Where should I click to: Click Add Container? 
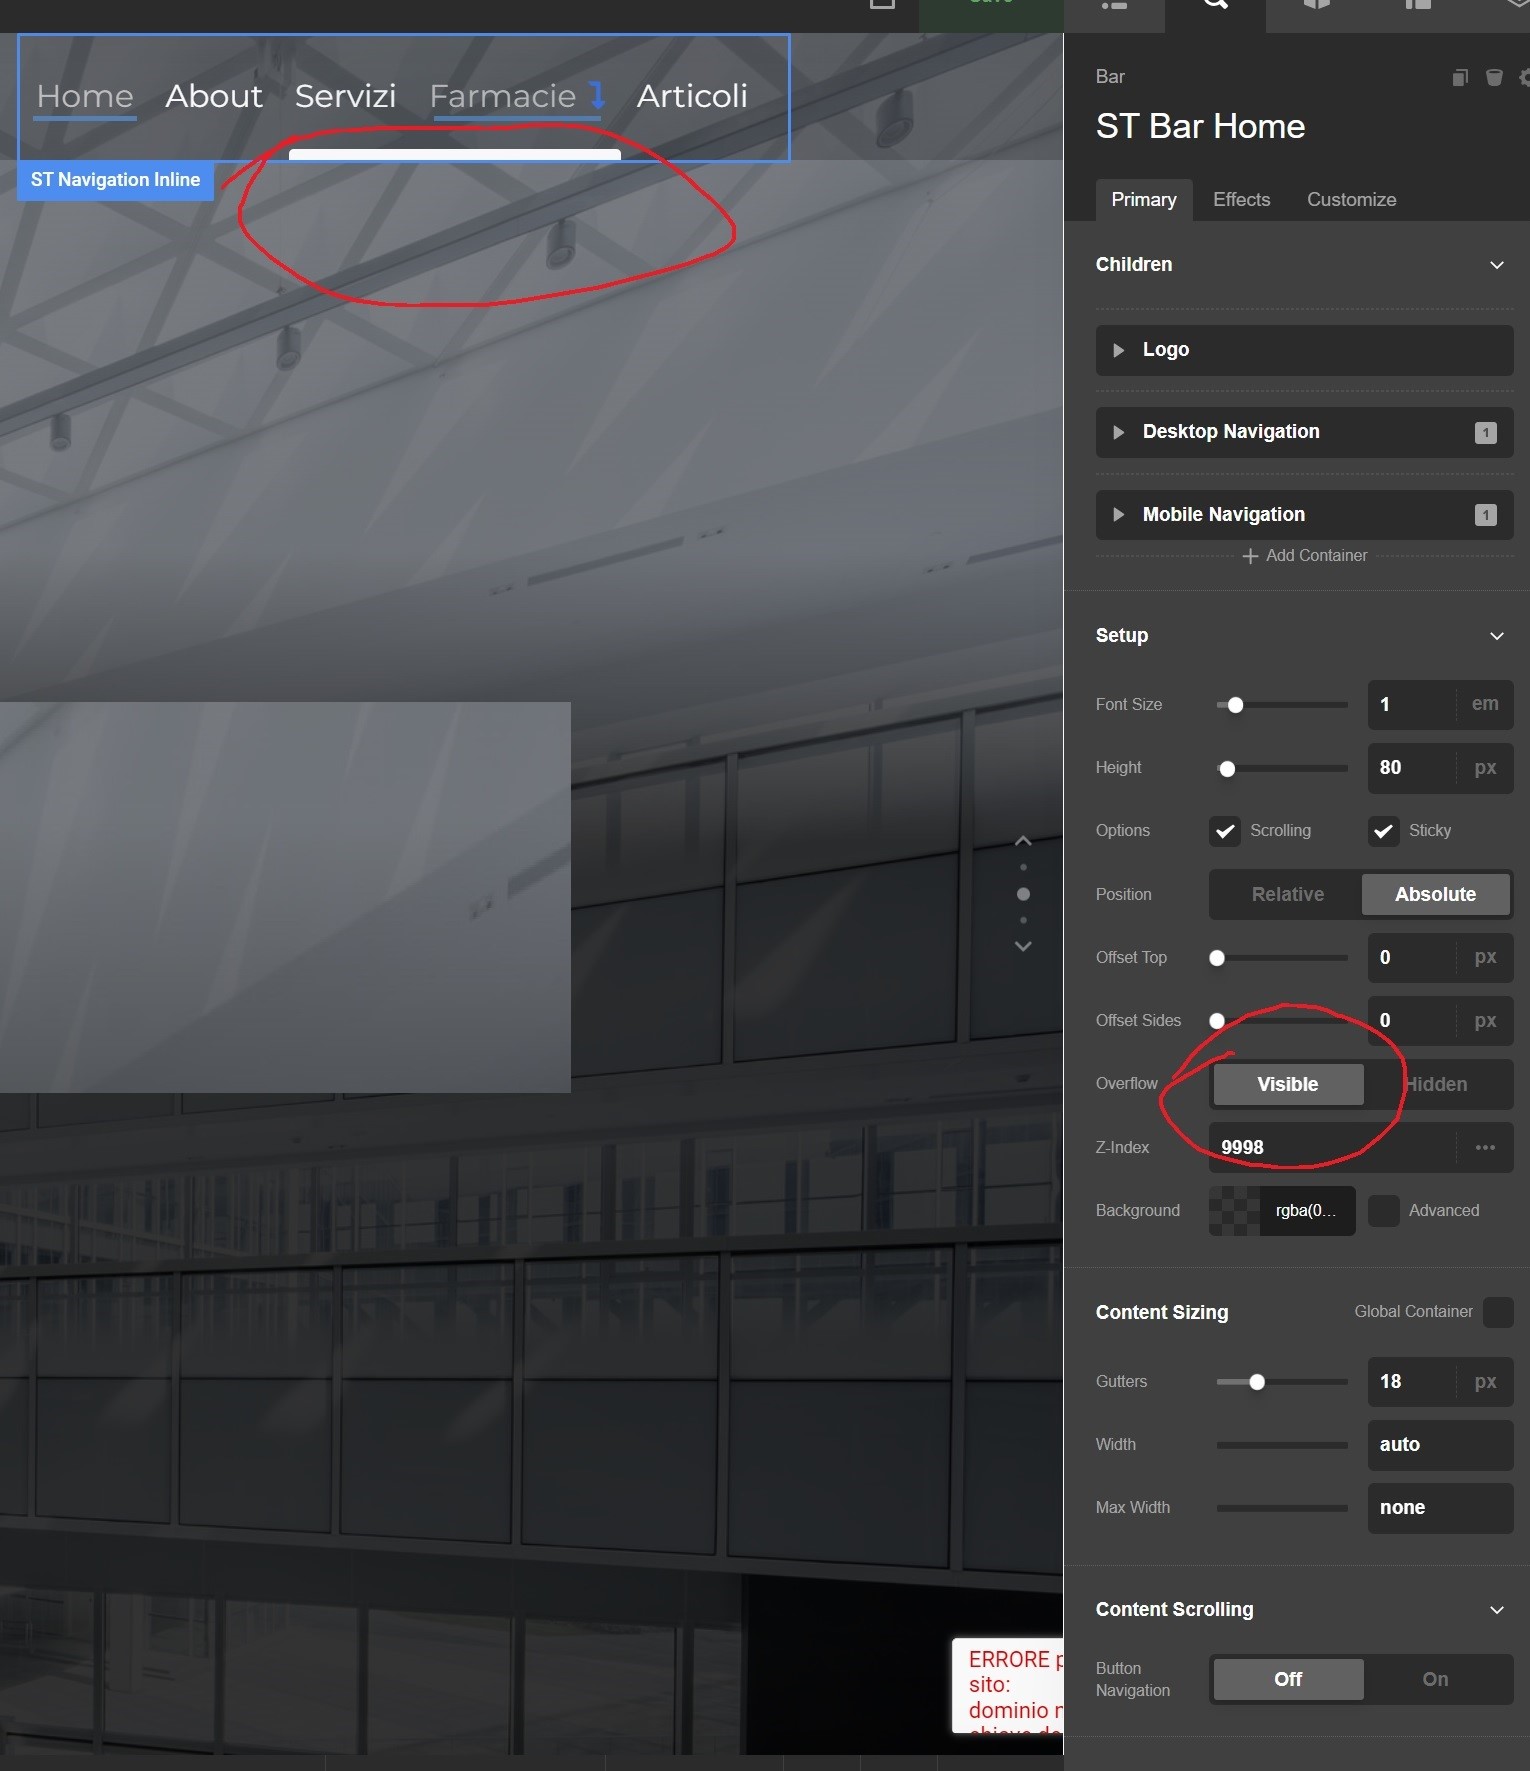[1305, 556]
